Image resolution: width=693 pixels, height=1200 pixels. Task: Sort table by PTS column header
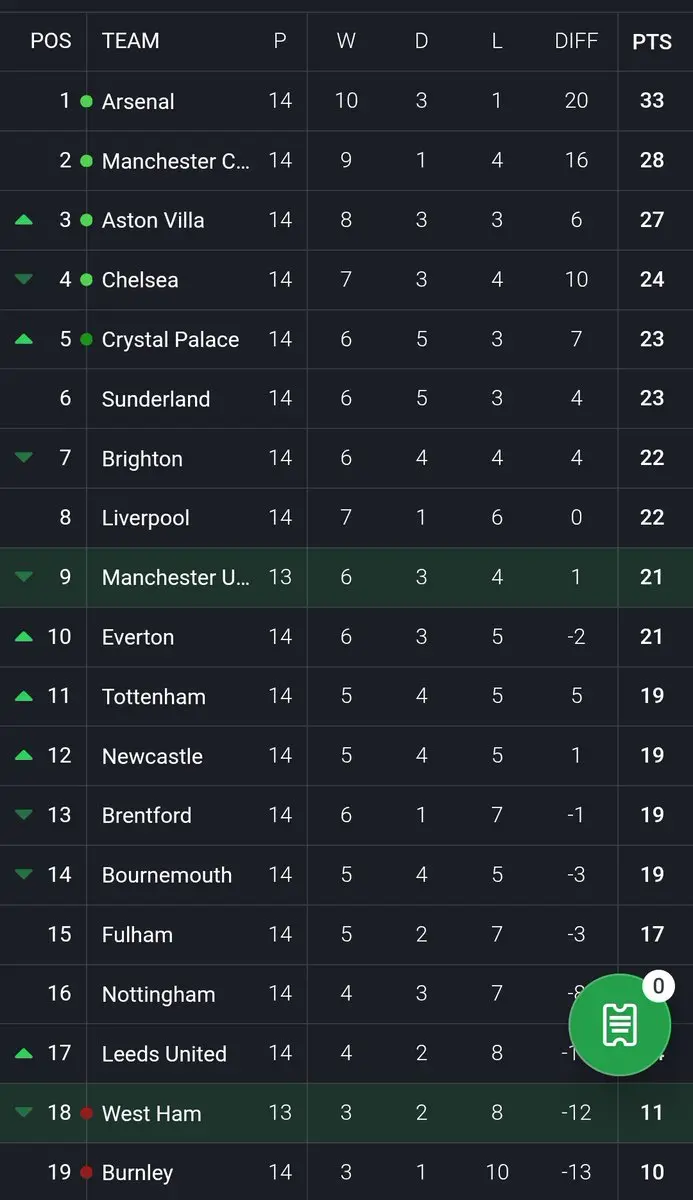pyautogui.click(x=652, y=42)
